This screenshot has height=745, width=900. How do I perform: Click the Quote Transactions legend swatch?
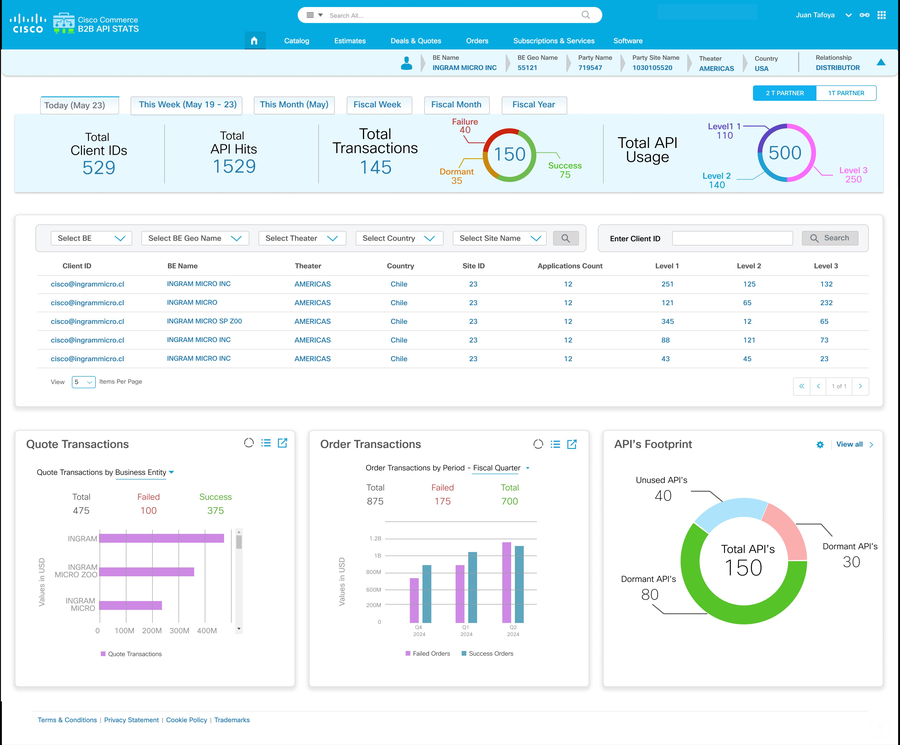(x=103, y=654)
